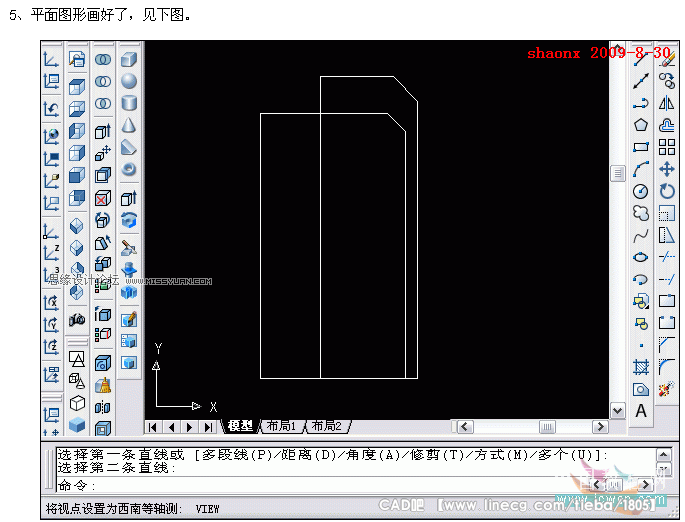Select the Extrude Faces tool
The width and height of the screenshot is (685, 522).
[103, 131]
